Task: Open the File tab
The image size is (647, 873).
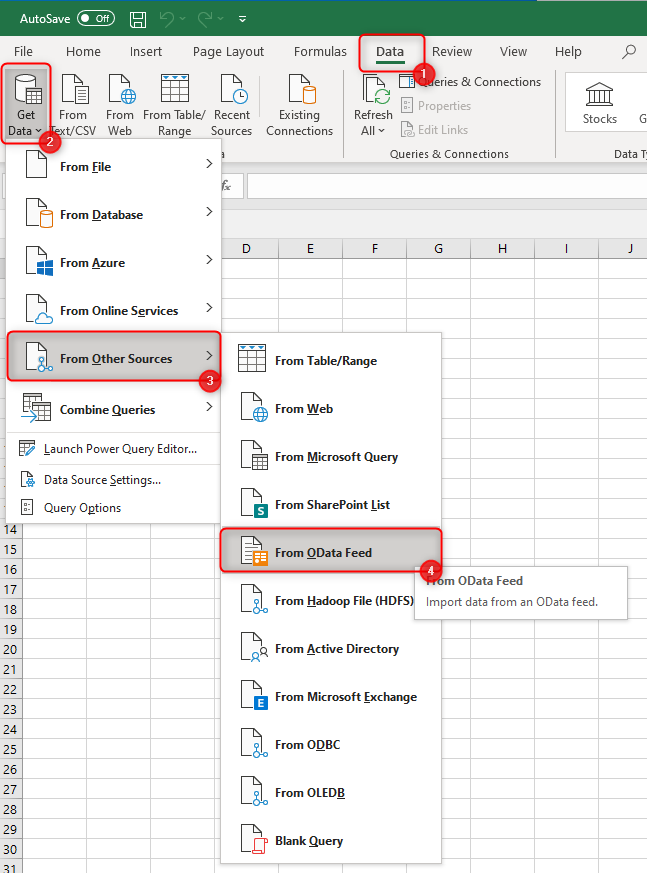Action: tap(23, 51)
